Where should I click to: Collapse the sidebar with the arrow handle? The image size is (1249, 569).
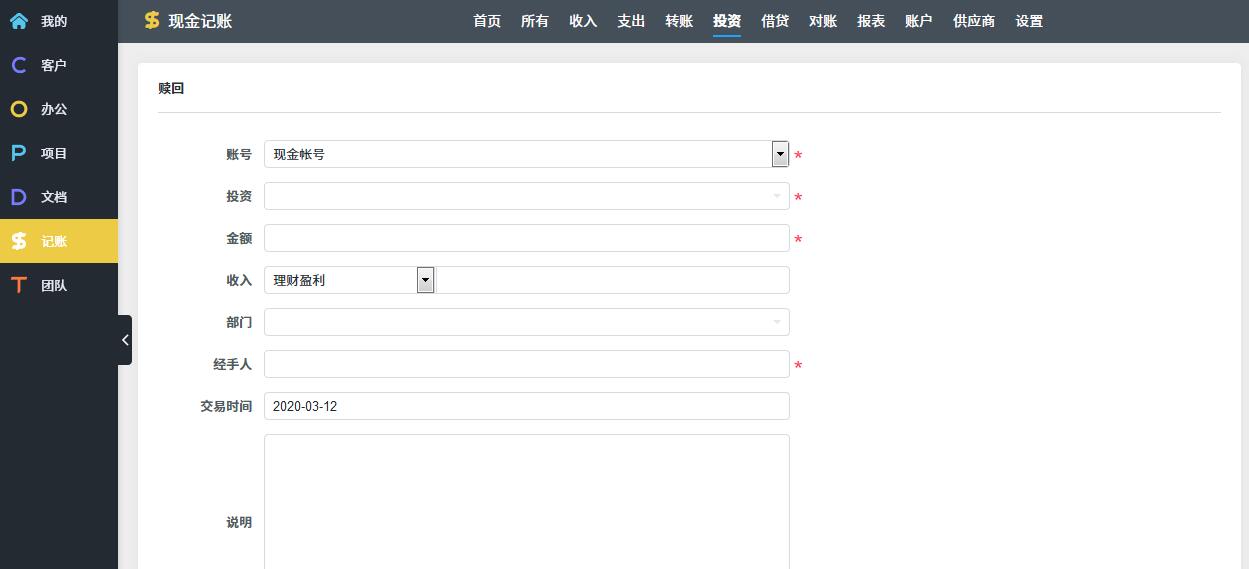tap(125, 340)
